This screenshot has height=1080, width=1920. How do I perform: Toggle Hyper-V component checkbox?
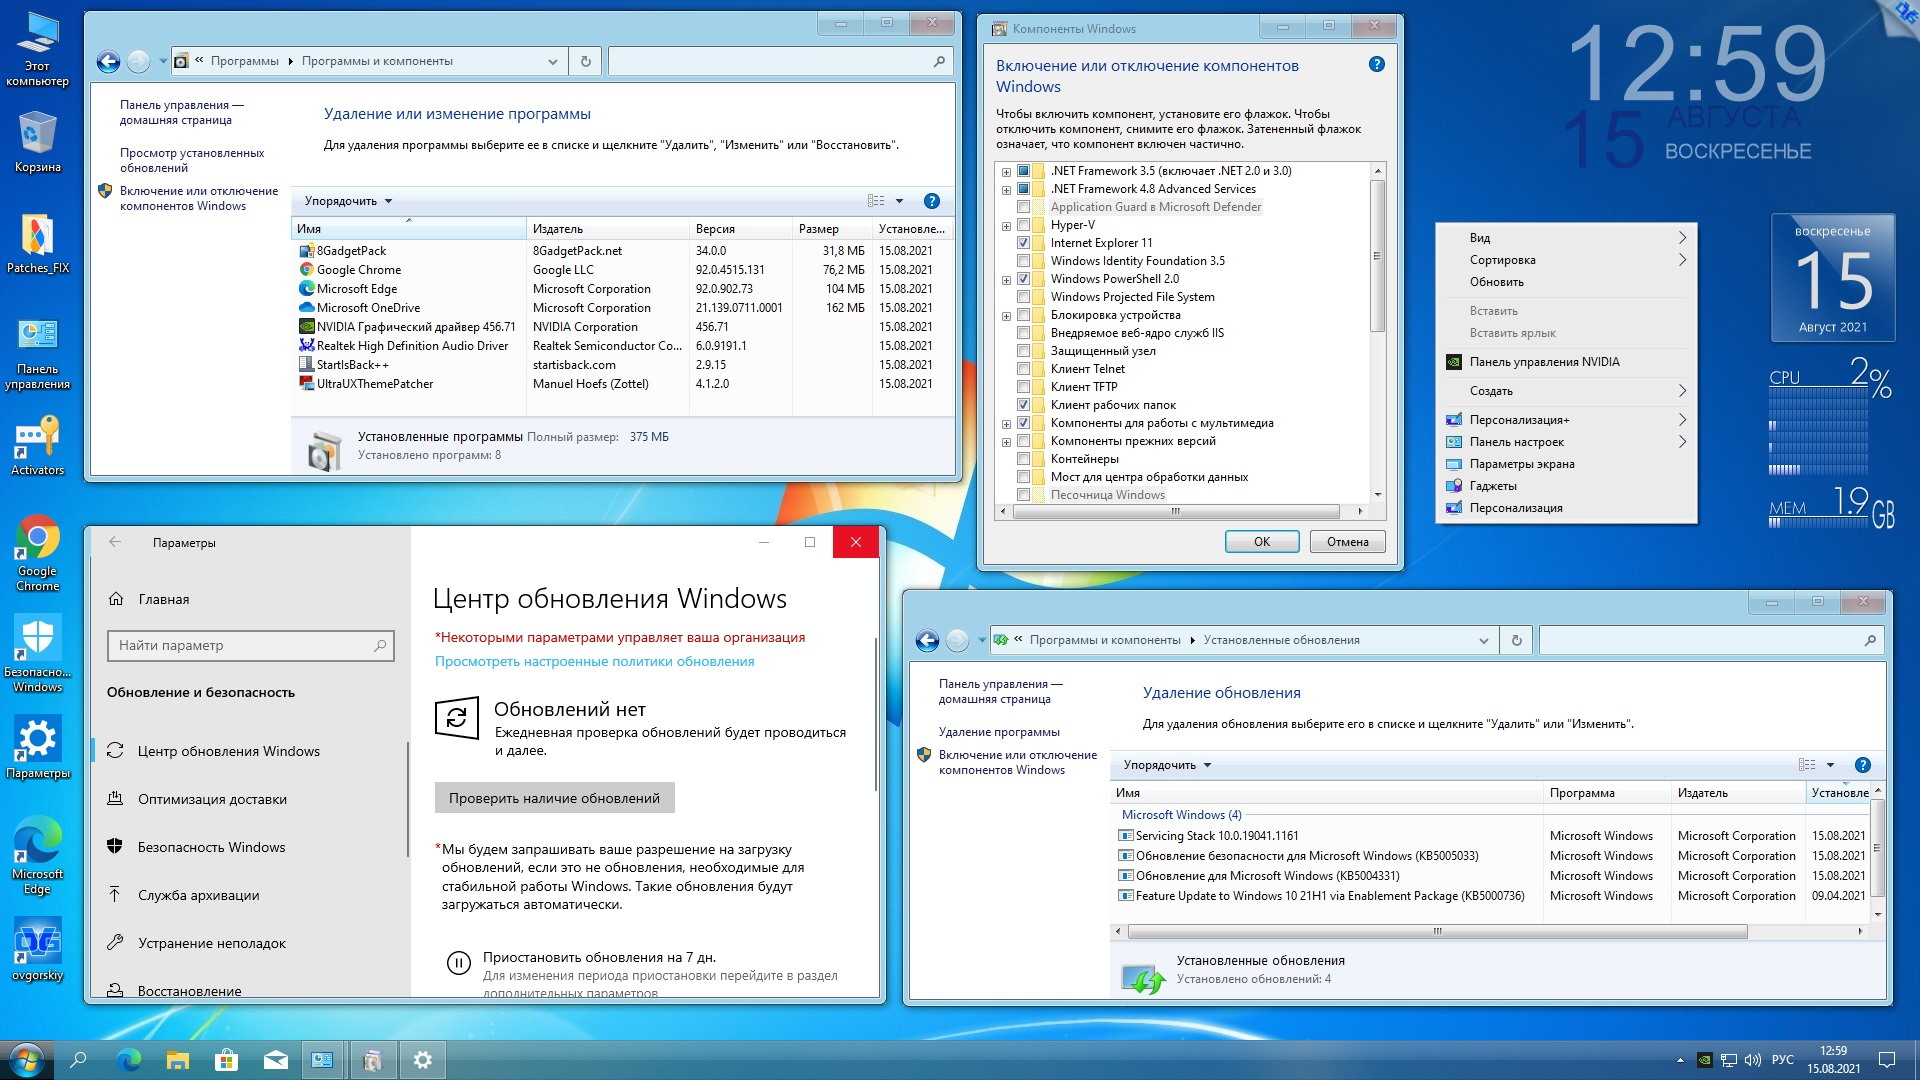pyautogui.click(x=1023, y=225)
